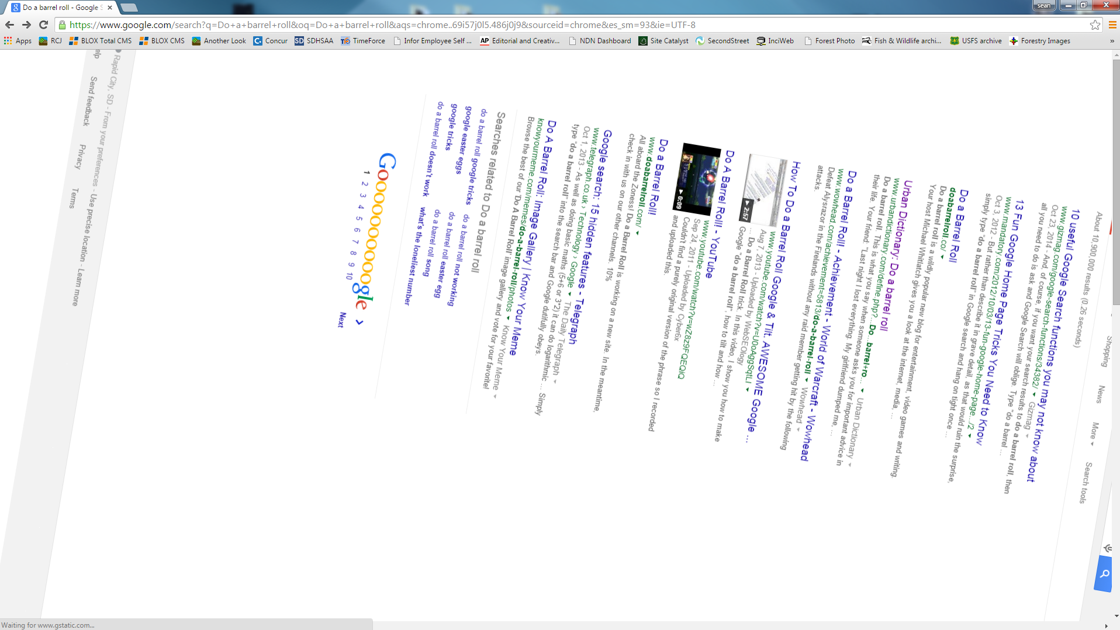This screenshot has height=630, width=1120.
Task: Expand the rotated 'More' search filter dropdown
Action: point(1093,435)
